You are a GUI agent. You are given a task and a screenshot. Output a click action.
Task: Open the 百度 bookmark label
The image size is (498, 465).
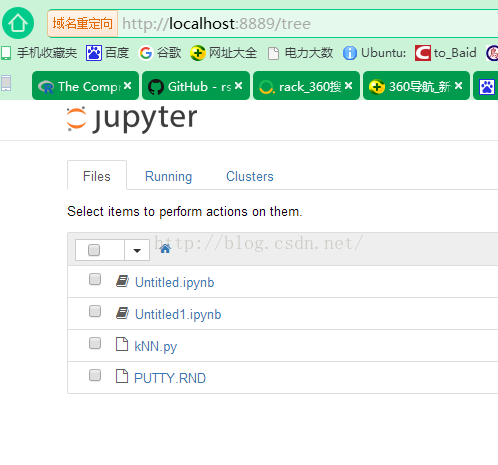click(x=117, y=53)
